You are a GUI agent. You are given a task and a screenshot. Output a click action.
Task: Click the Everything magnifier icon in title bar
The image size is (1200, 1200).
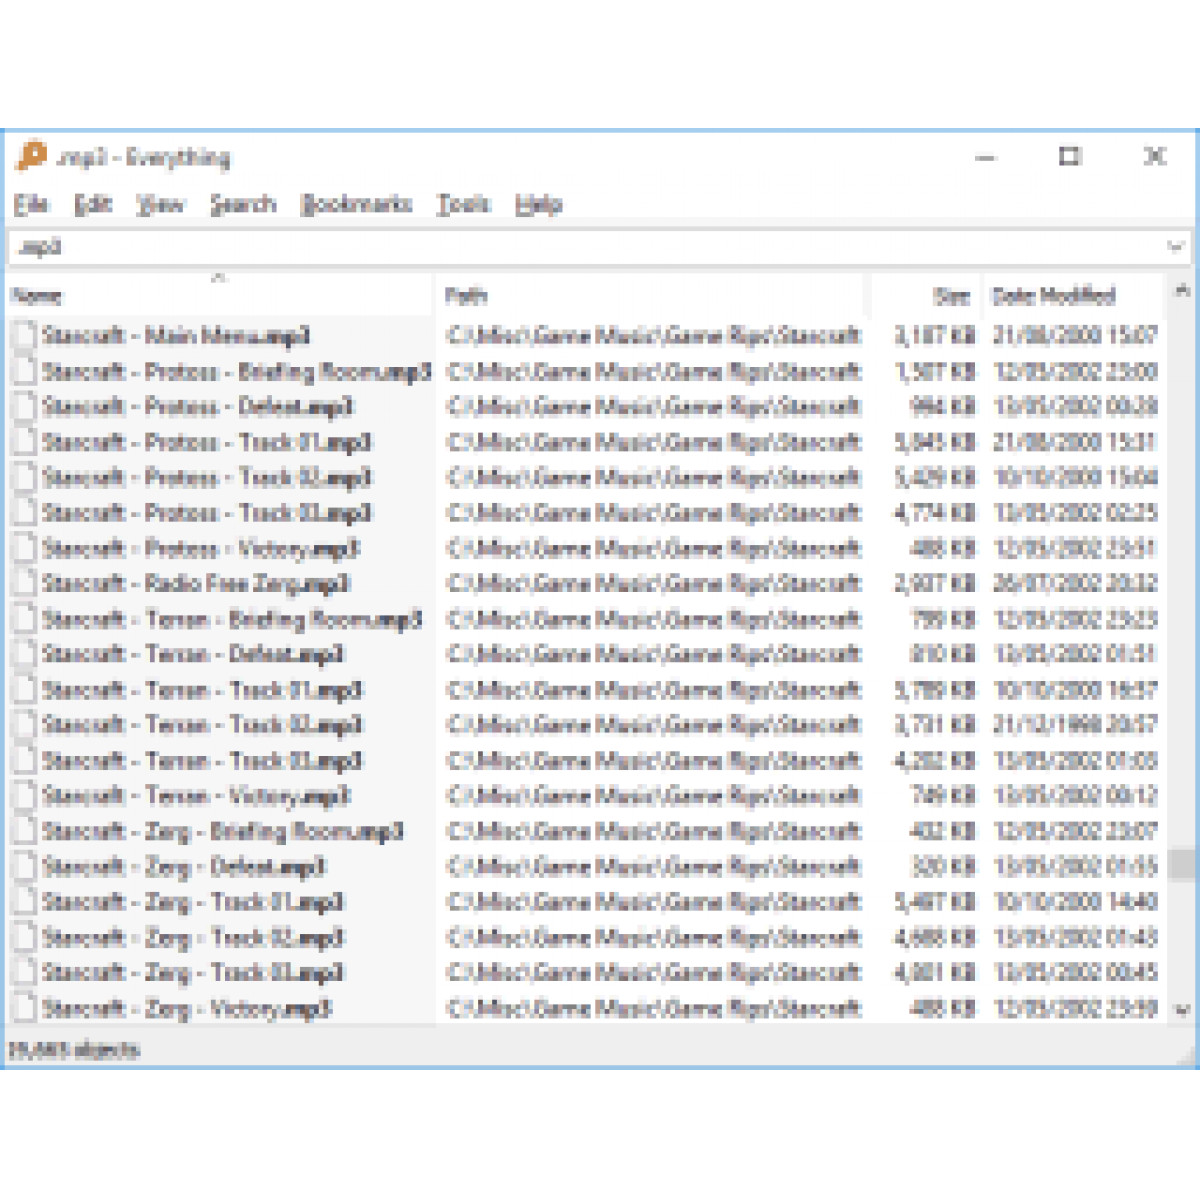click(x=32, y=156)
